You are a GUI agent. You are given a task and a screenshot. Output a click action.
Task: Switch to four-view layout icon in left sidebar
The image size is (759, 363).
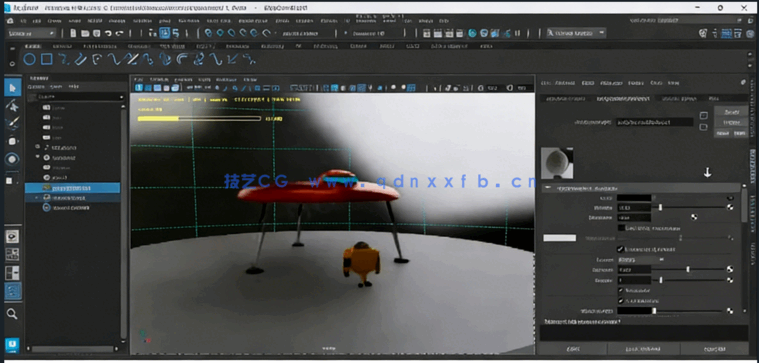pos(12,255)
